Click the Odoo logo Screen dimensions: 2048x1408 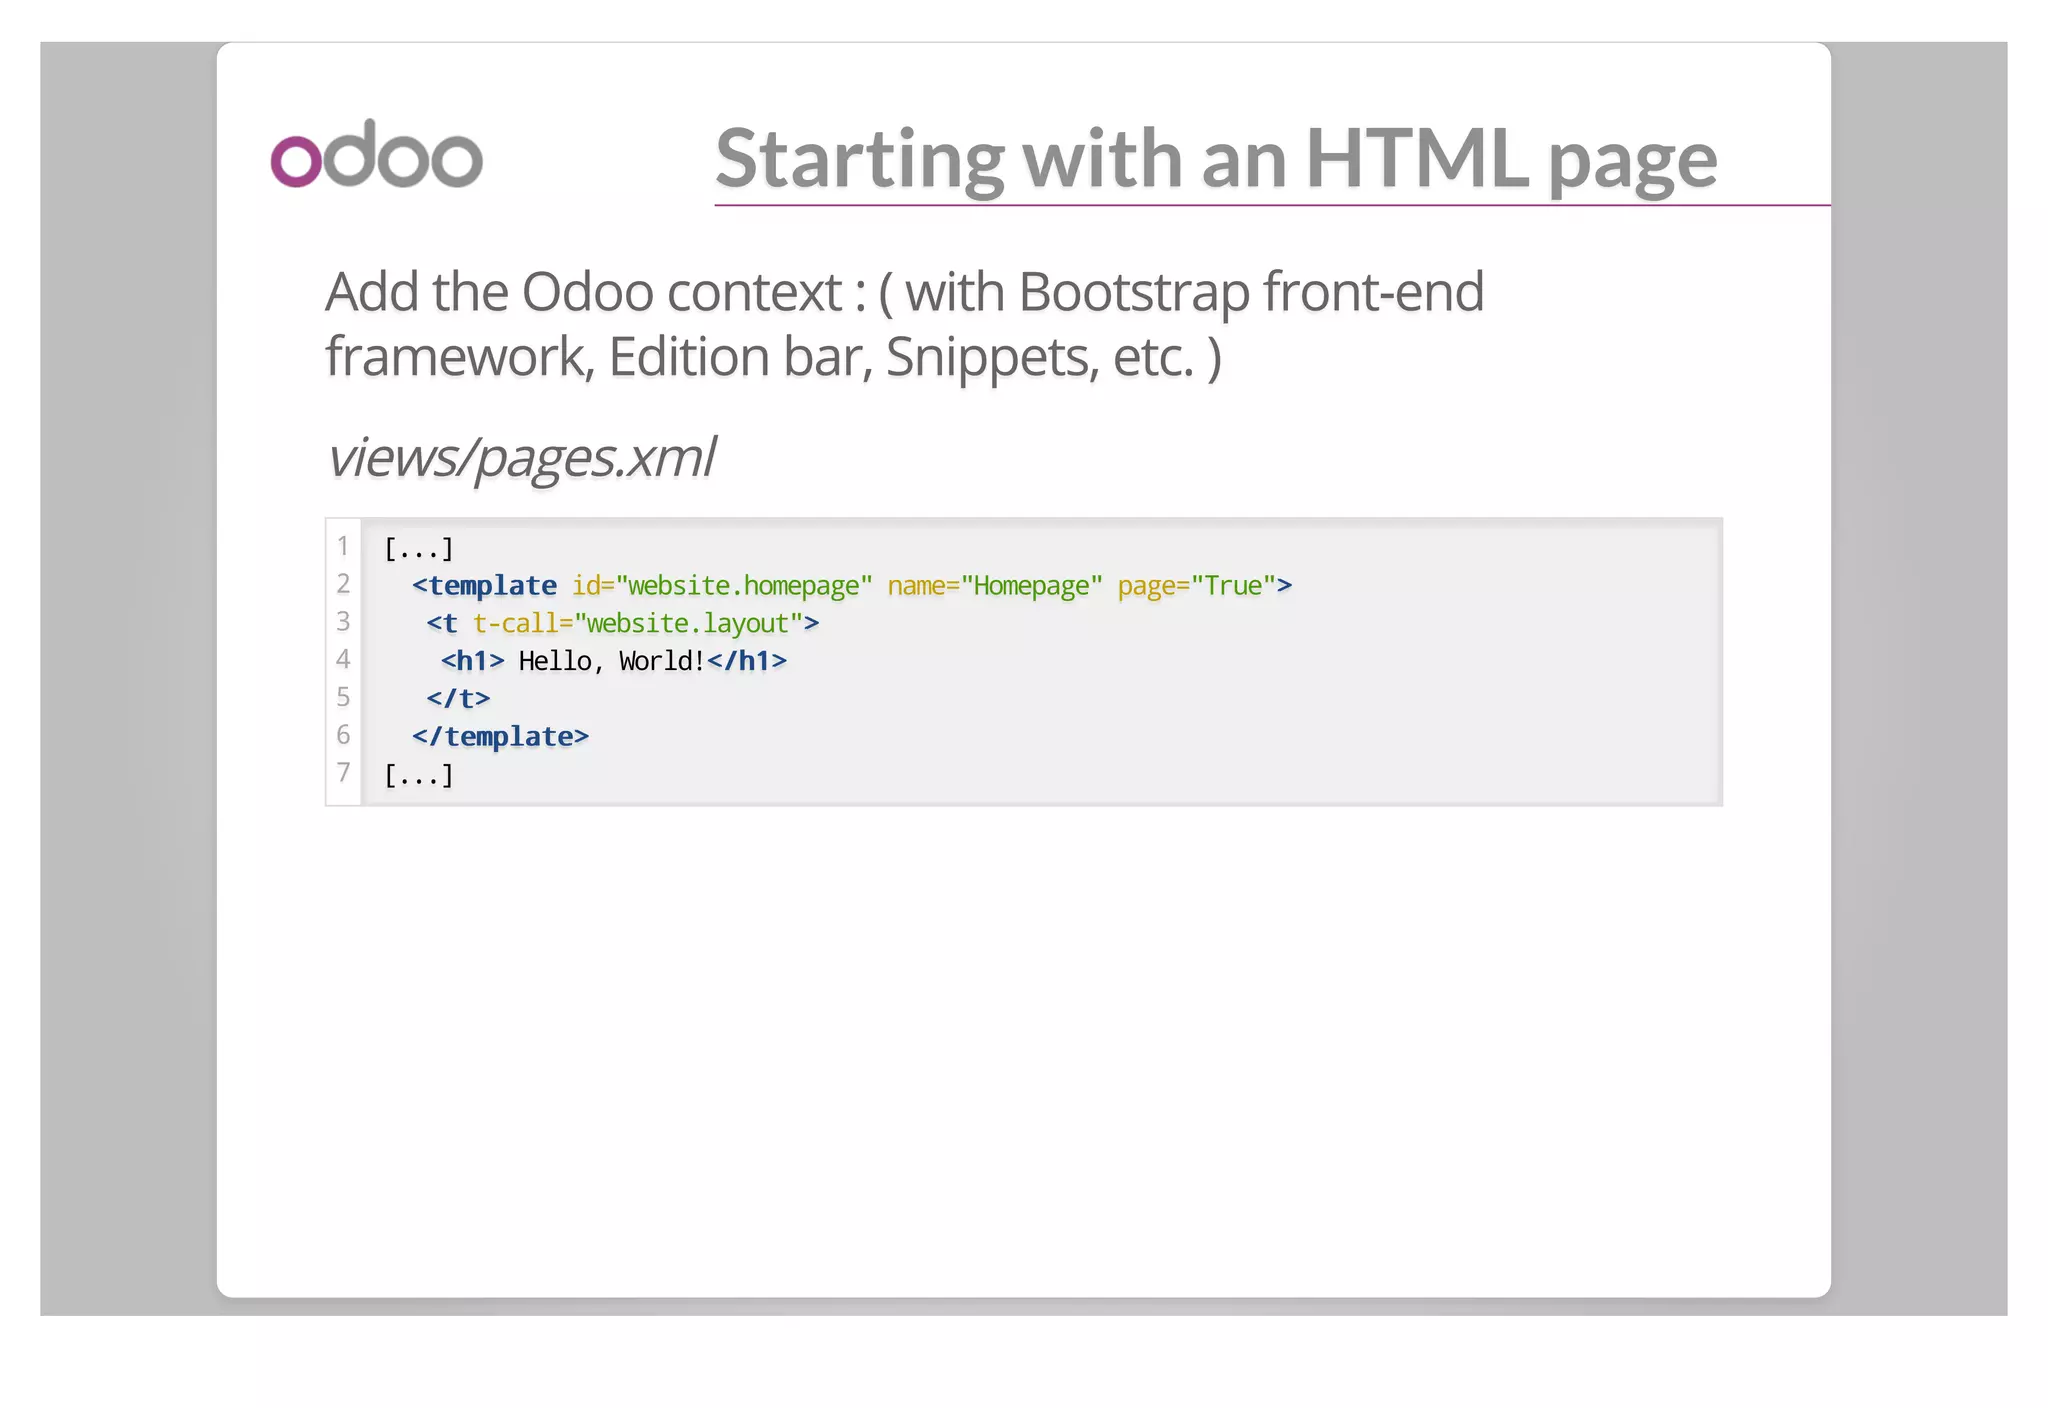click(x=377, y=153)
